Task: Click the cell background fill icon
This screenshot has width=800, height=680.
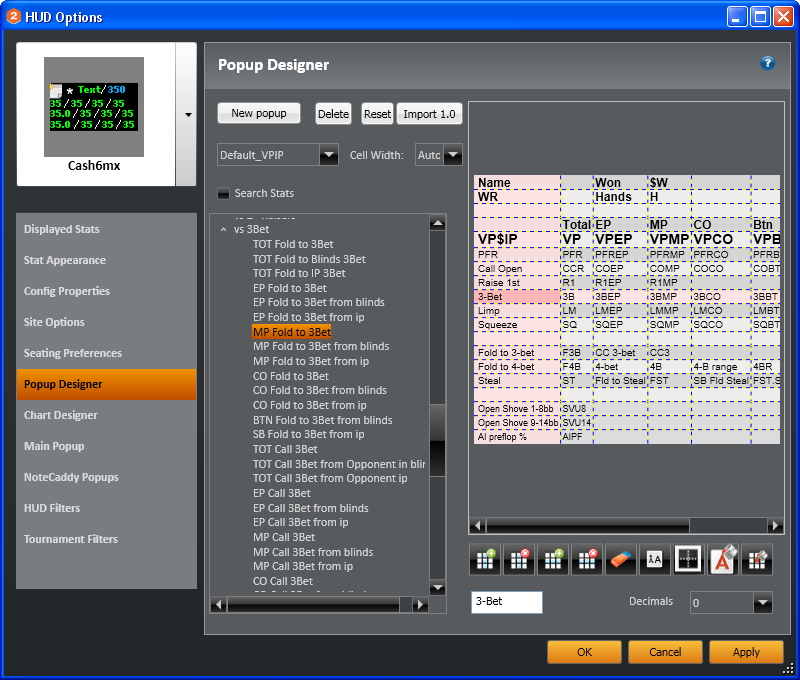Action: point(756,560)
